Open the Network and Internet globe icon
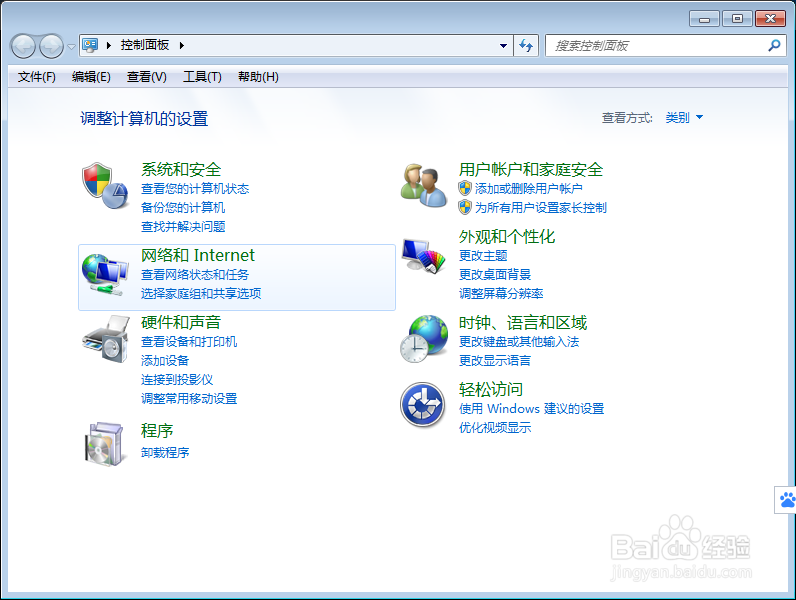 coord(105,275)
